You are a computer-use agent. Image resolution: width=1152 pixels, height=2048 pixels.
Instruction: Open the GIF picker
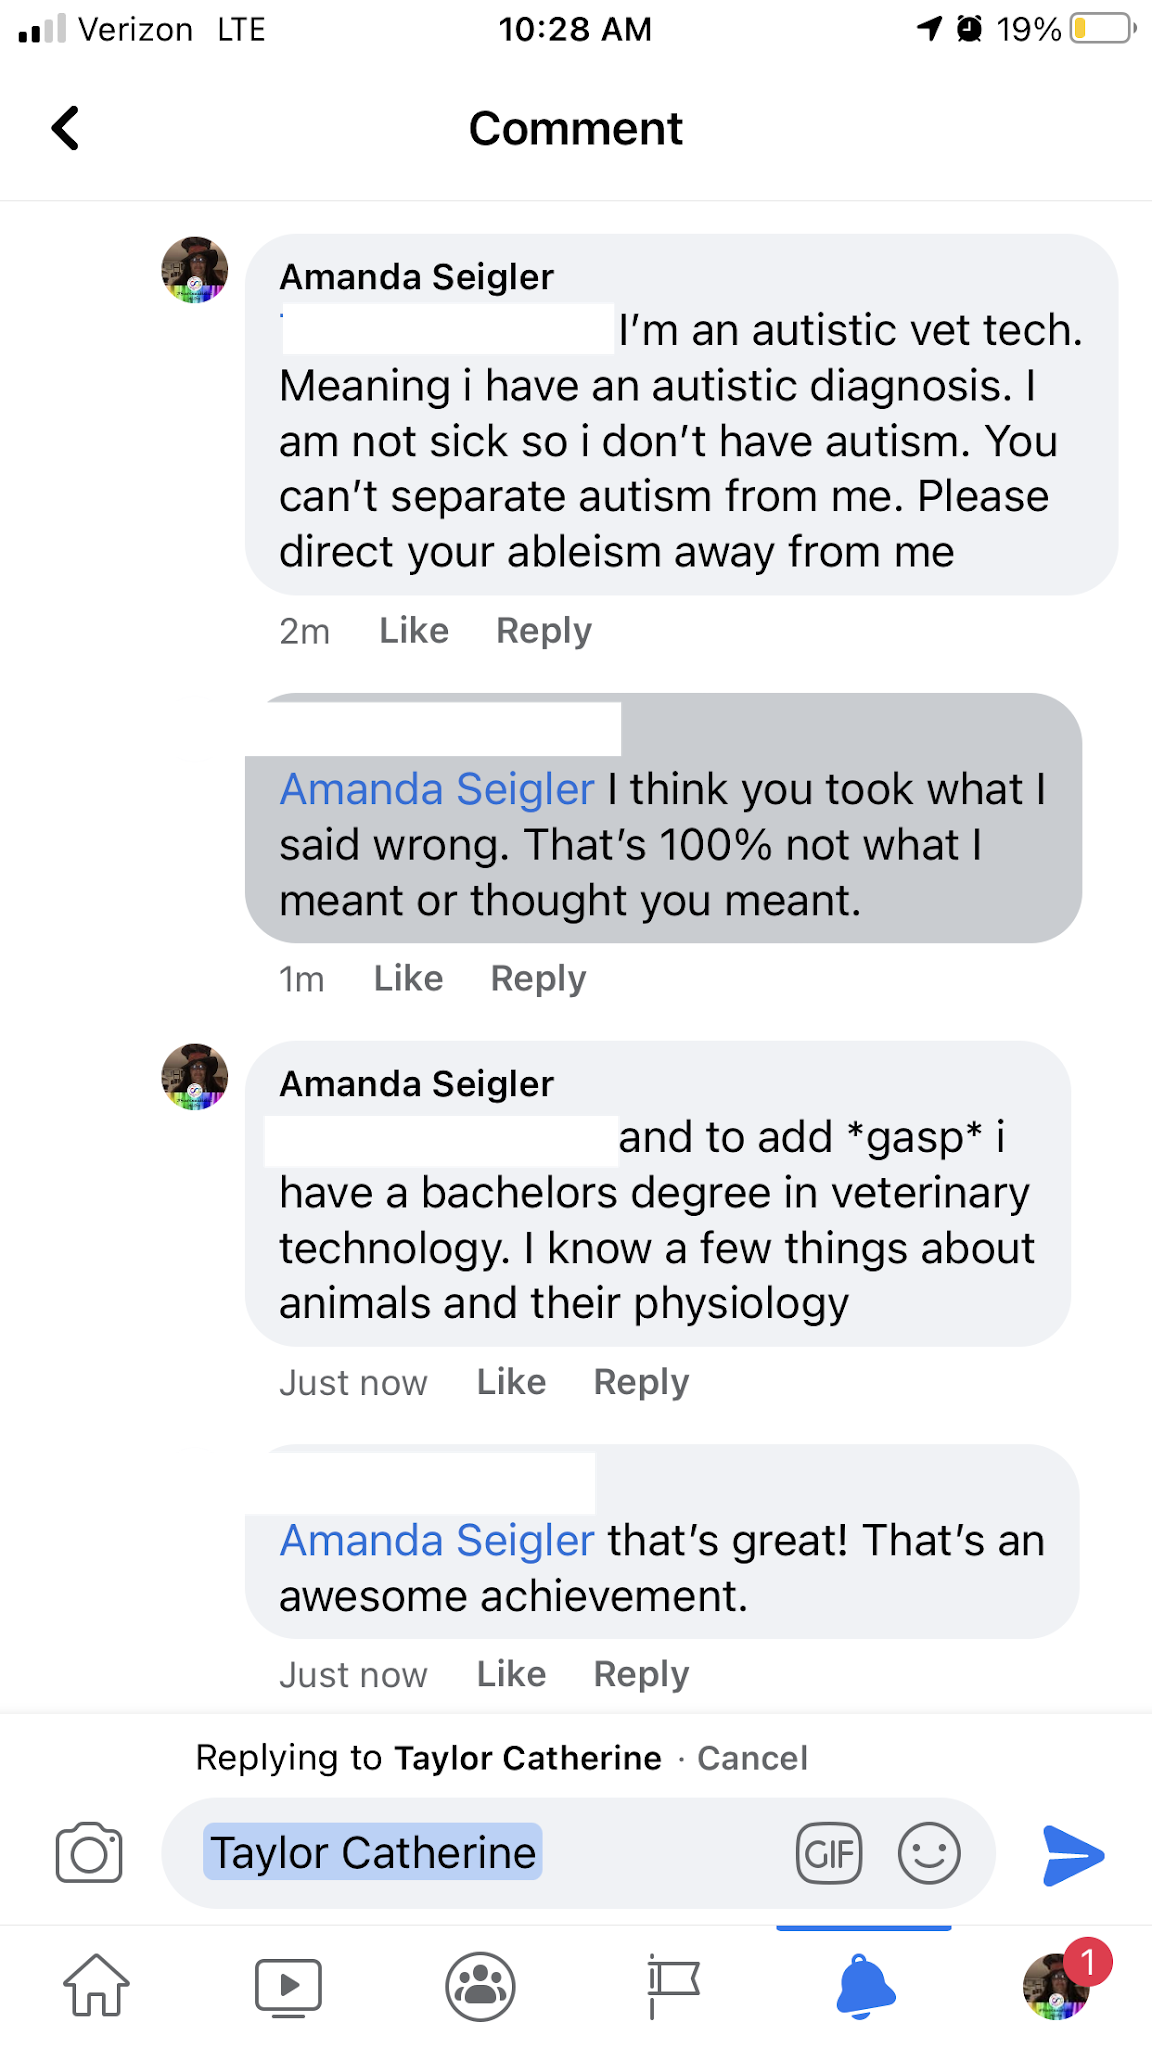click(x=828, y=1853)
